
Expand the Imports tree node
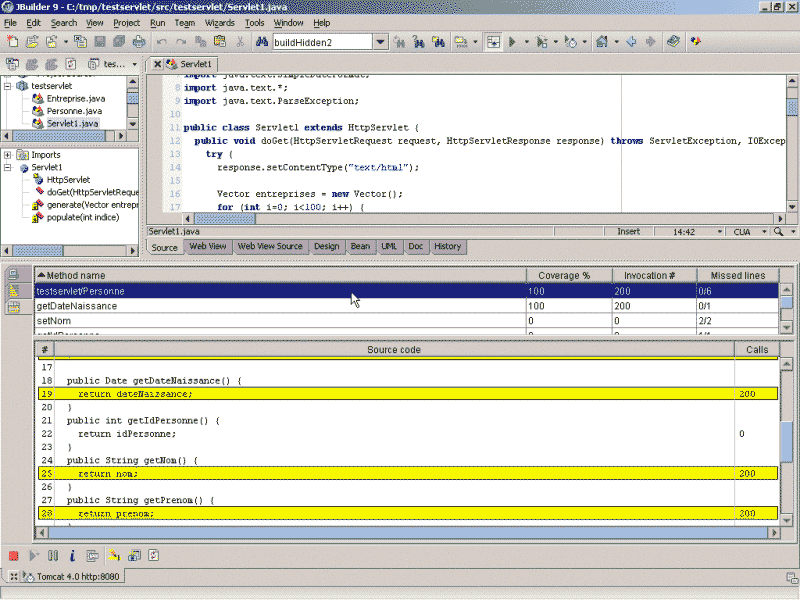8,155
